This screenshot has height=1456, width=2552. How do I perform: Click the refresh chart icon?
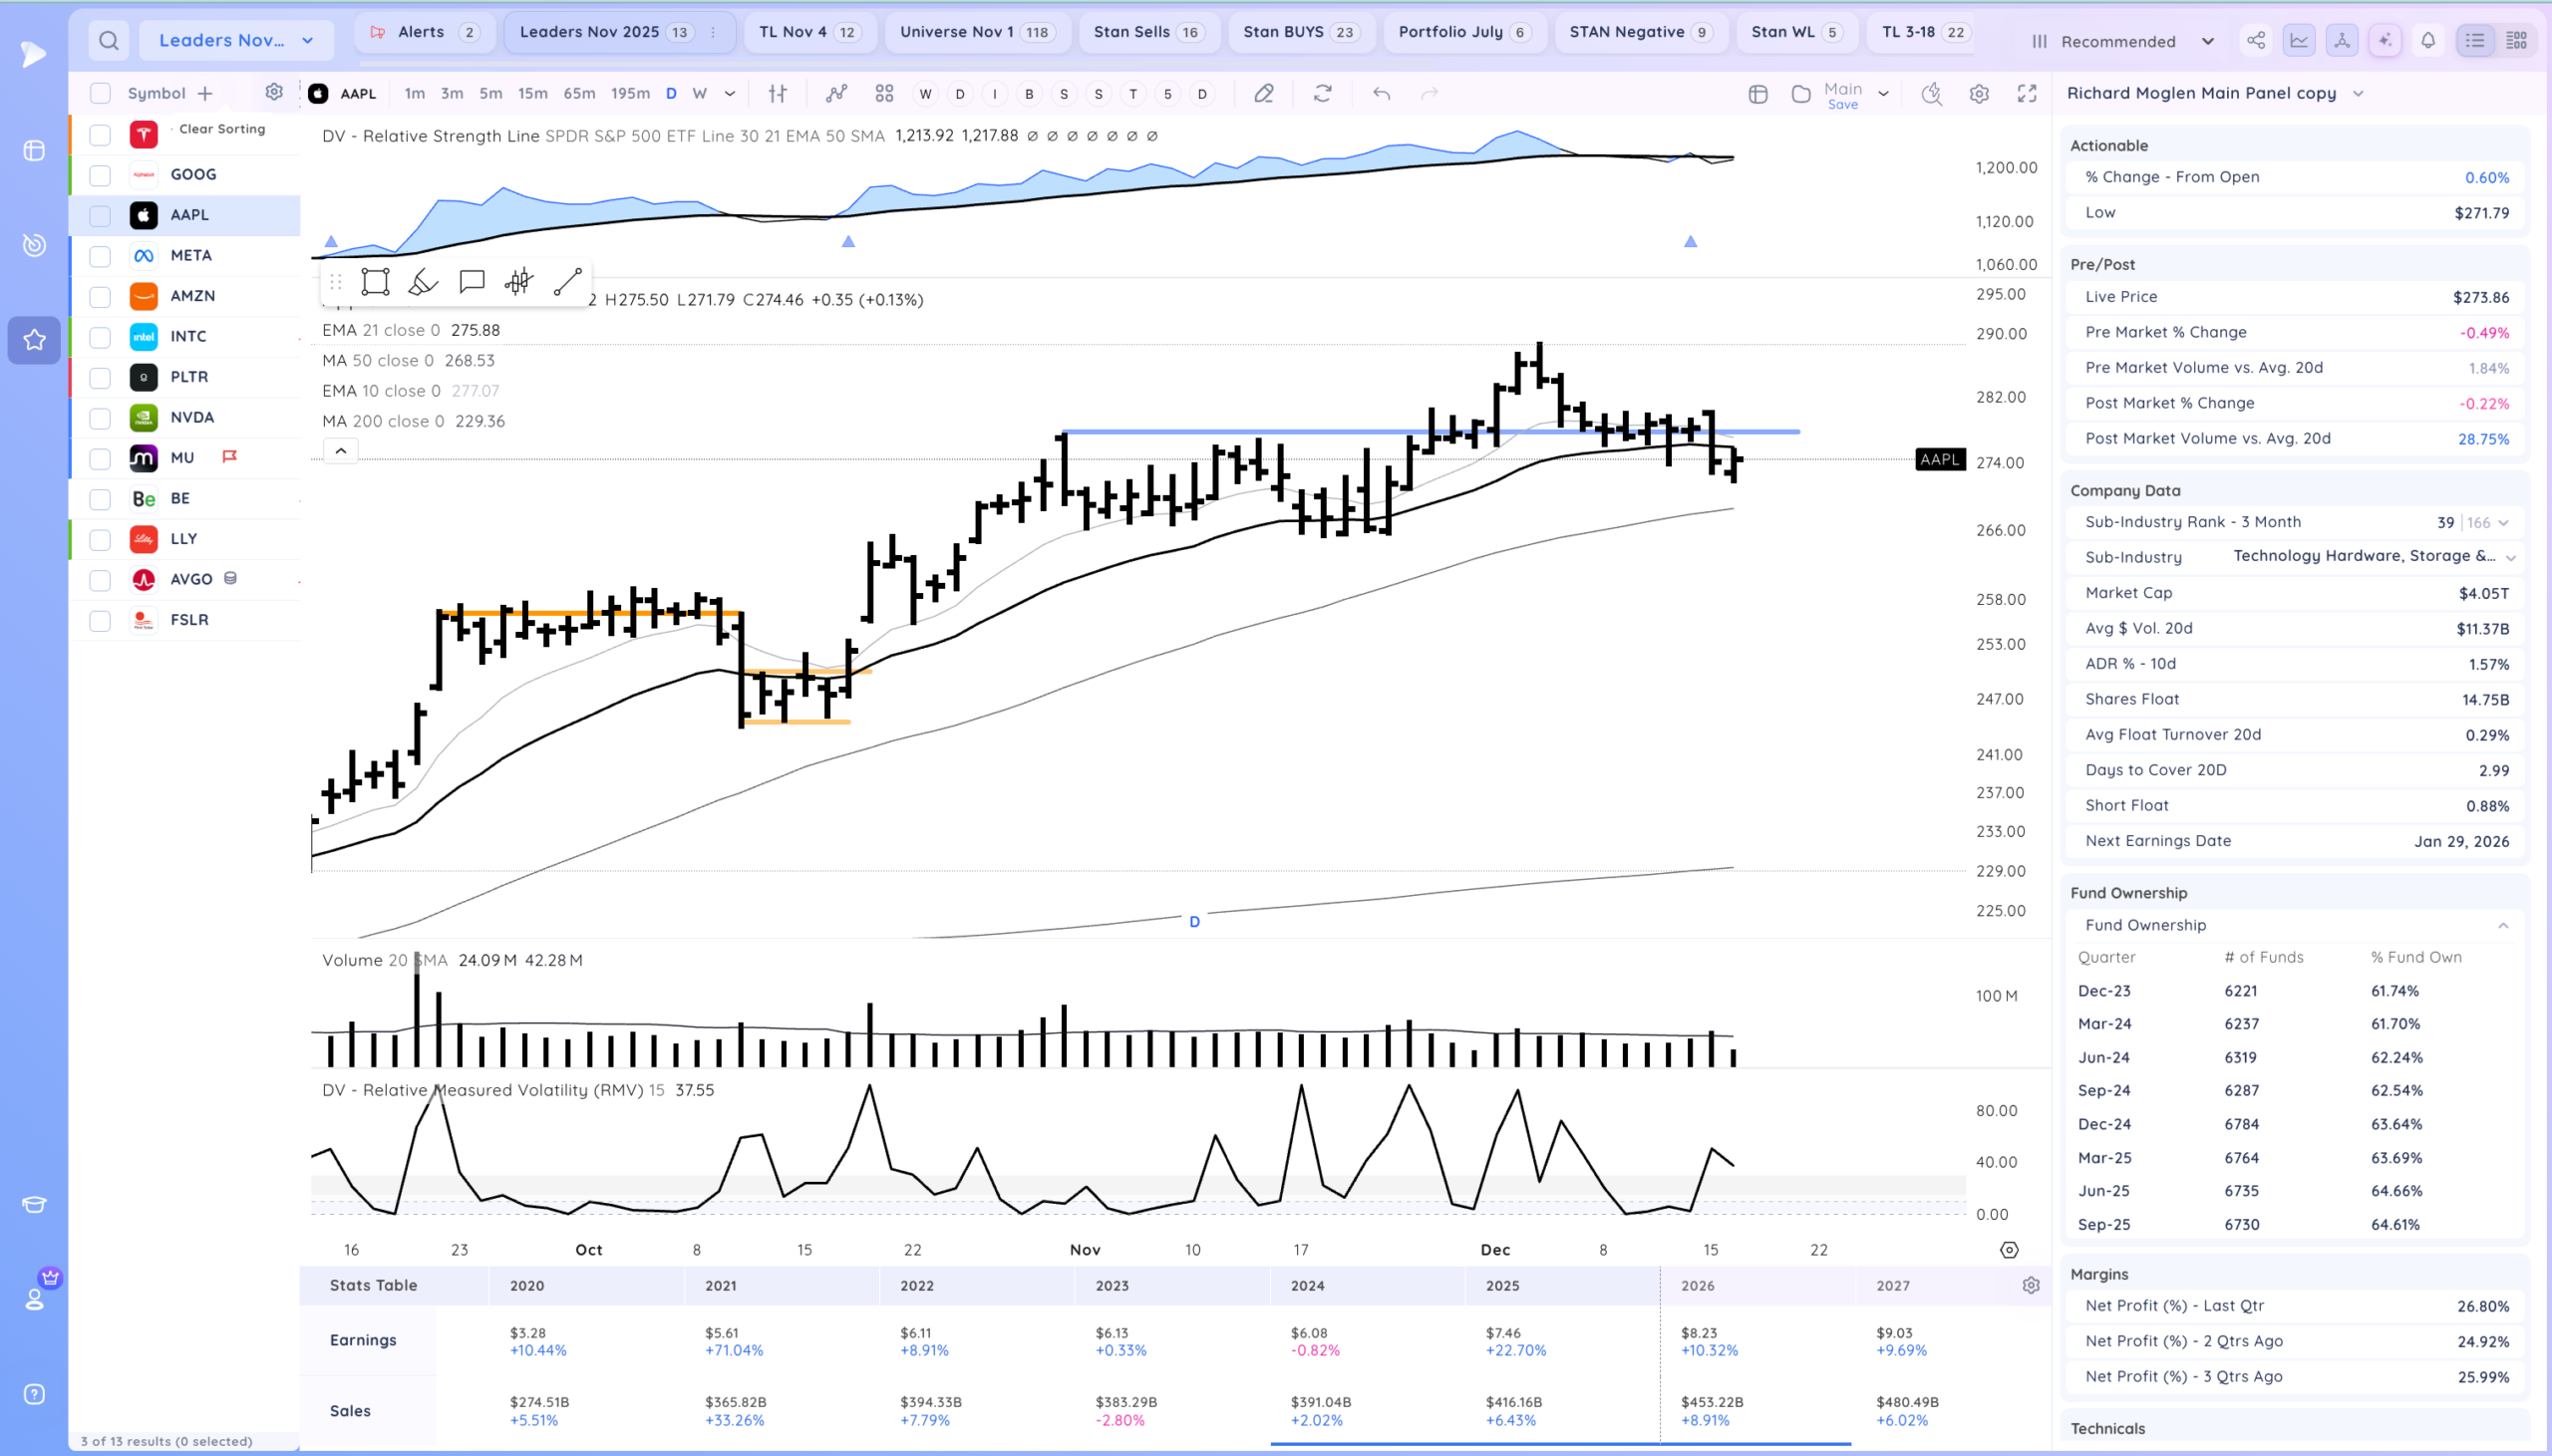pos(1323,93)
